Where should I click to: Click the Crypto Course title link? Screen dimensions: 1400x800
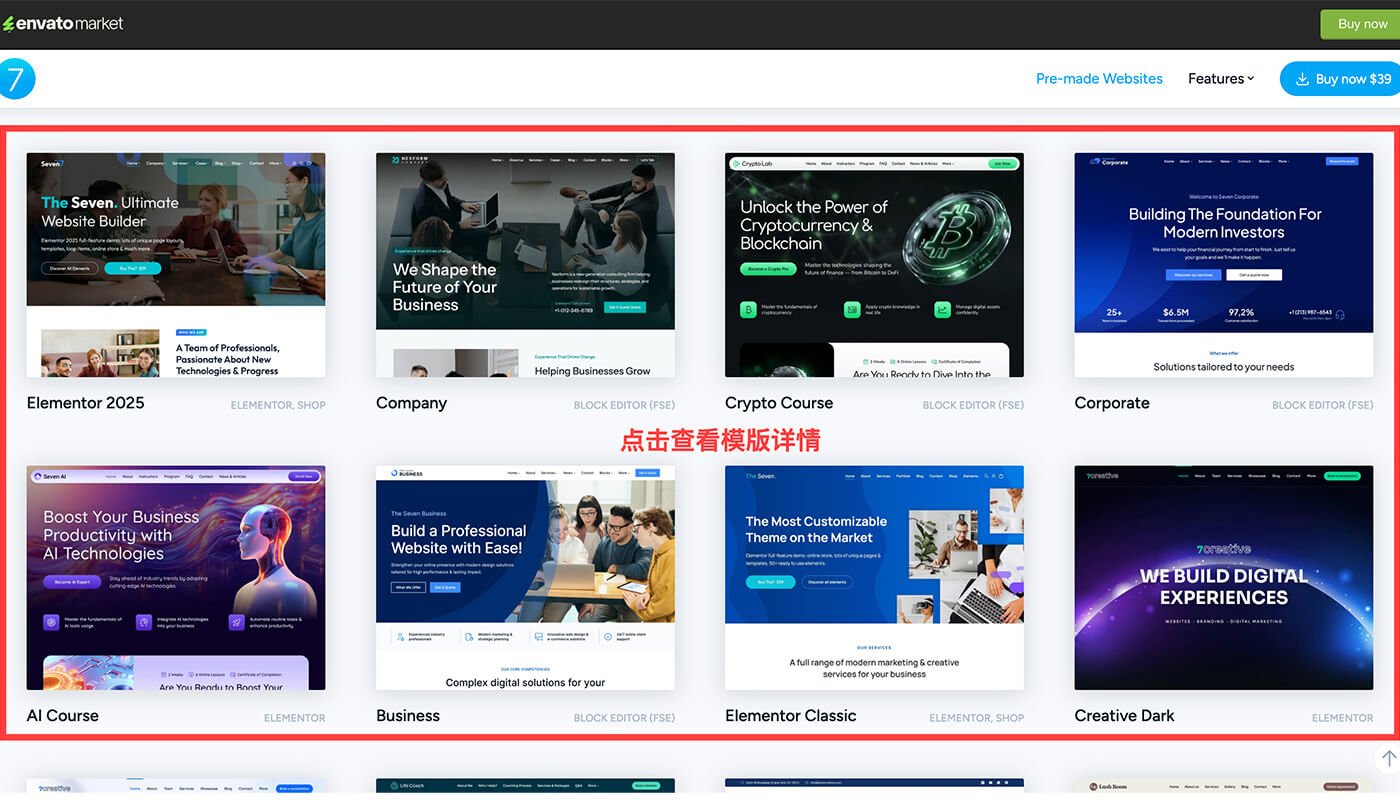tap(779, 403)
